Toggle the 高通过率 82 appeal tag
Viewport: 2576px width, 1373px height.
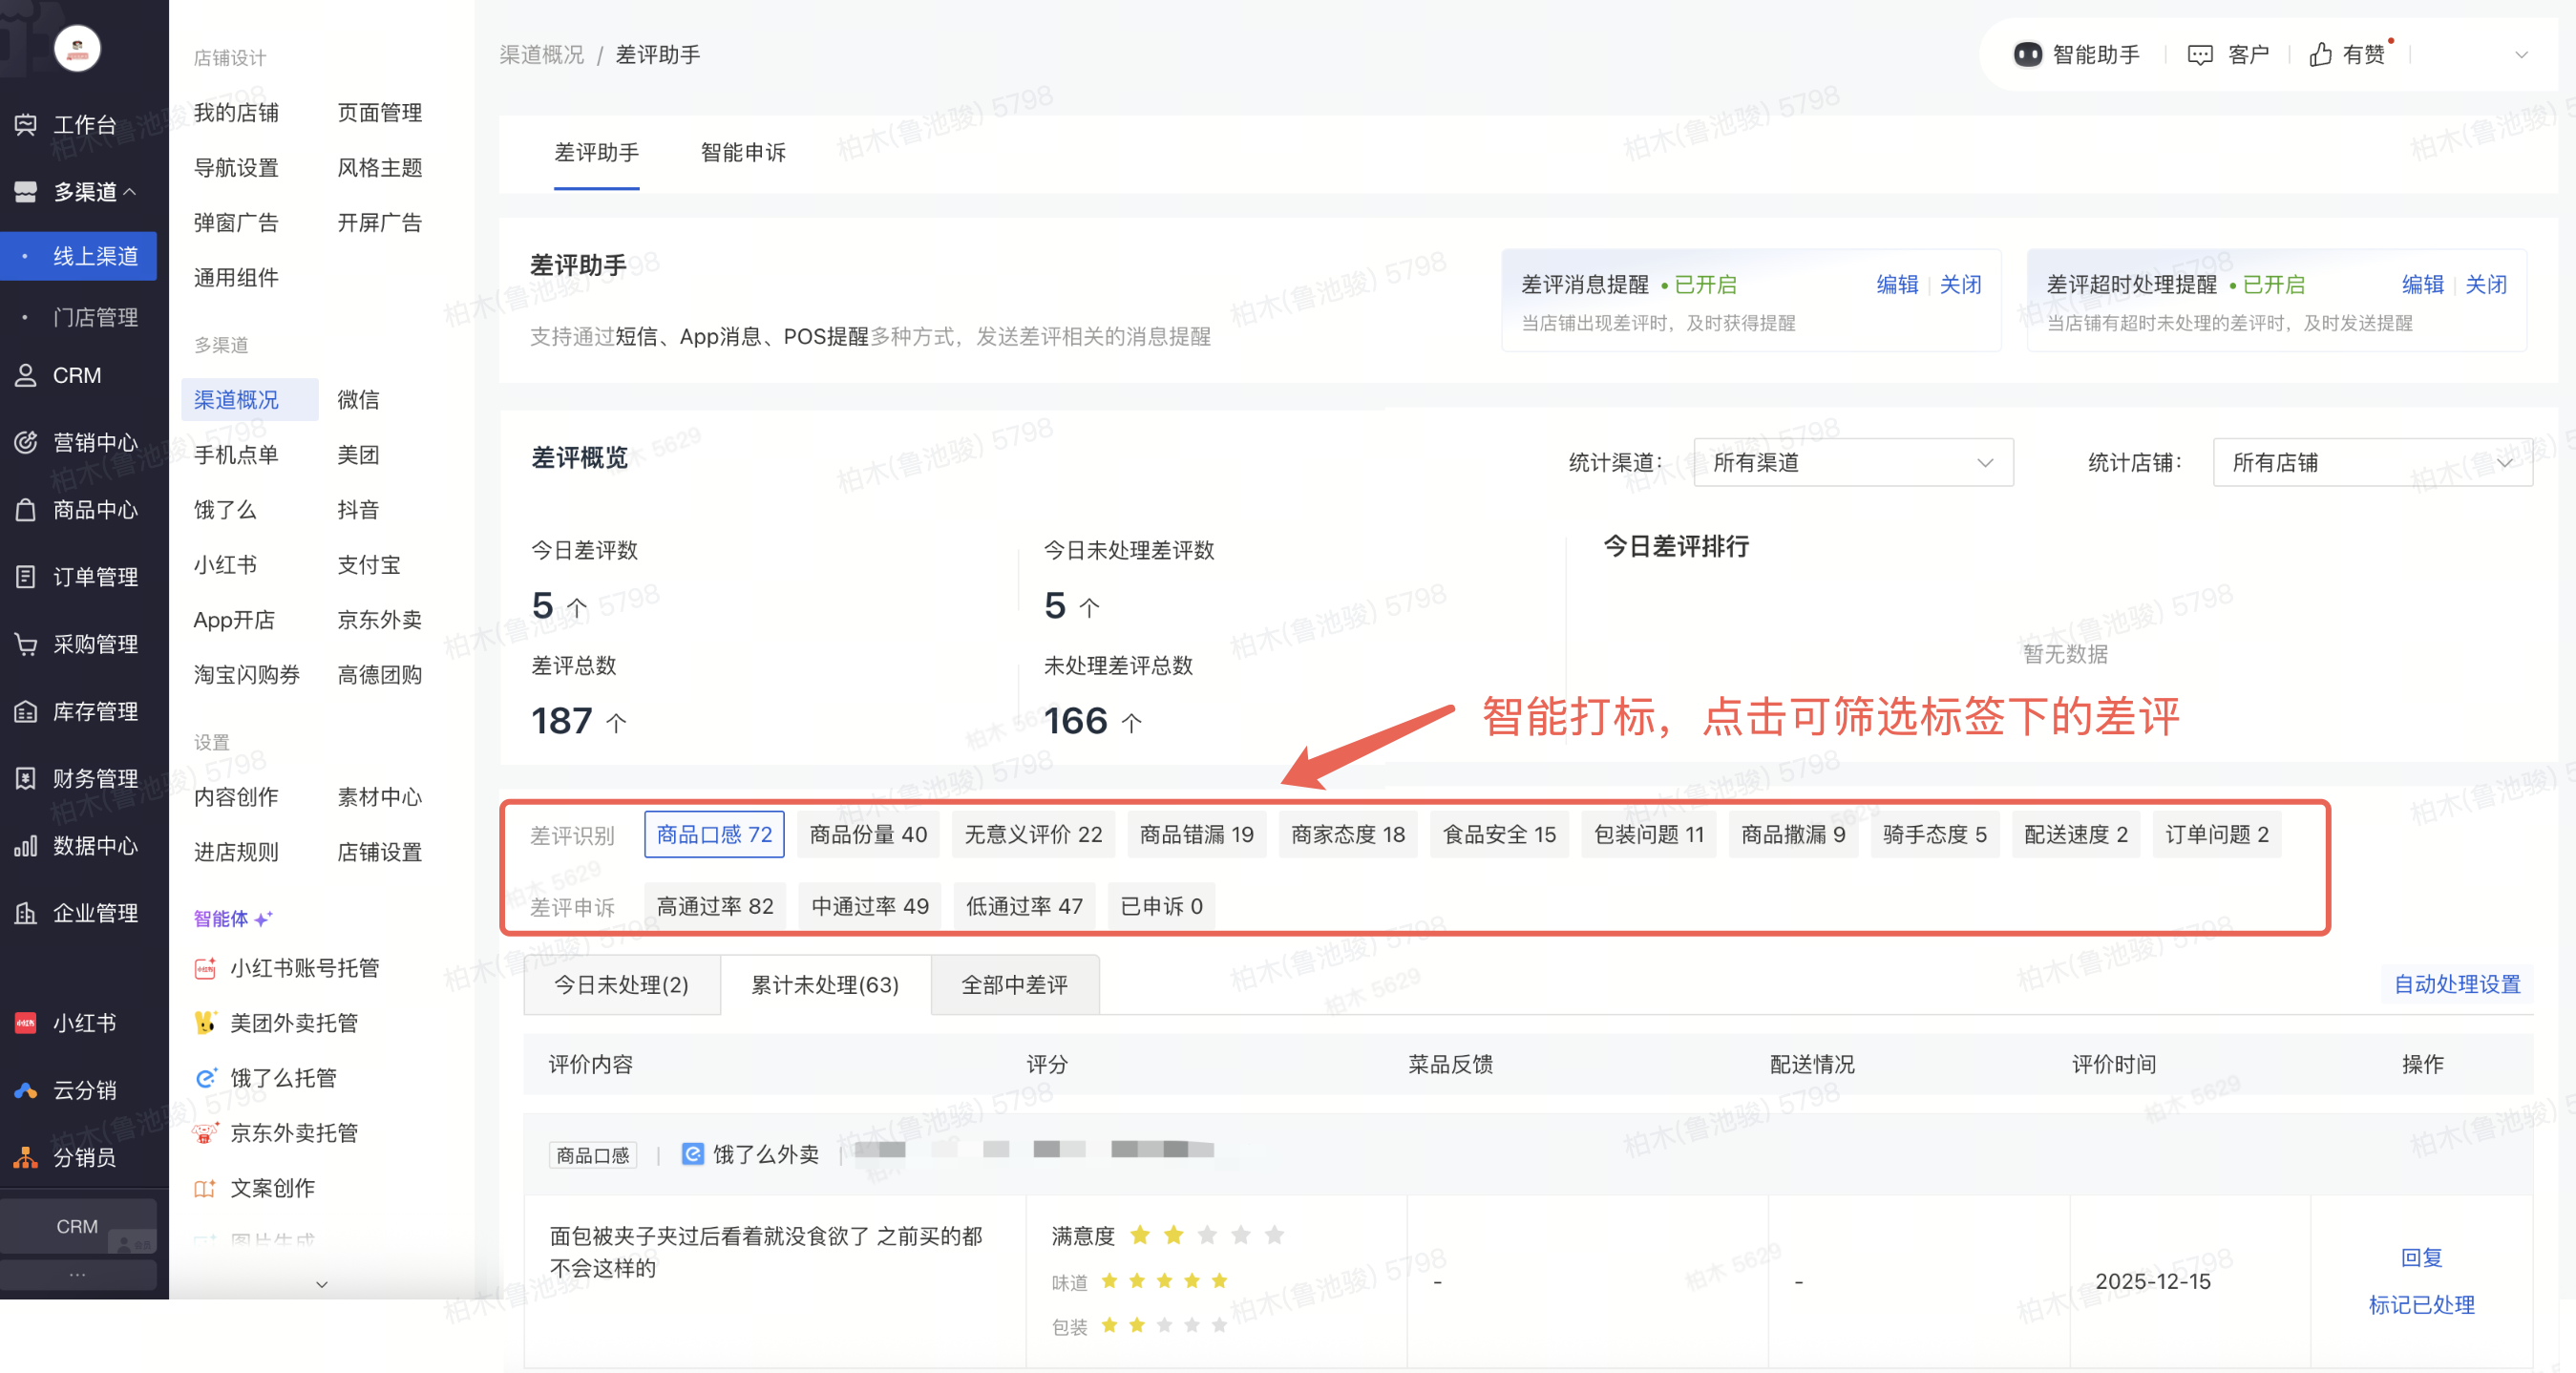(714, 906)
